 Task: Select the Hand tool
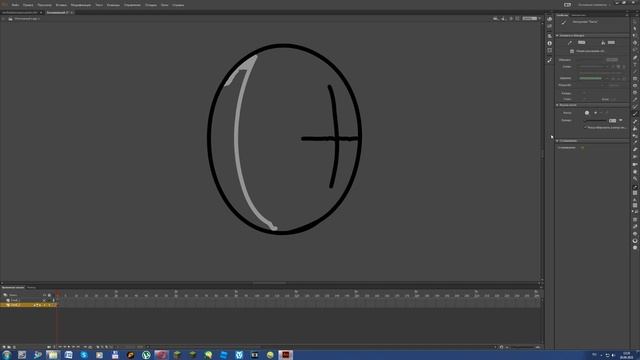click(x=635, y=171)
